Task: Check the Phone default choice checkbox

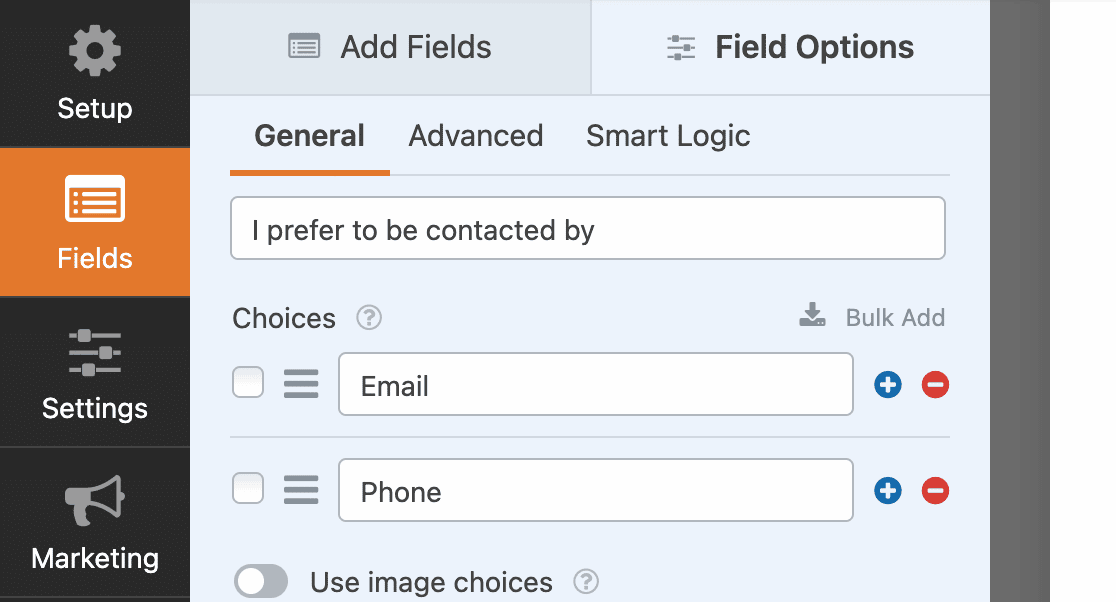Action: pos(248,489)
